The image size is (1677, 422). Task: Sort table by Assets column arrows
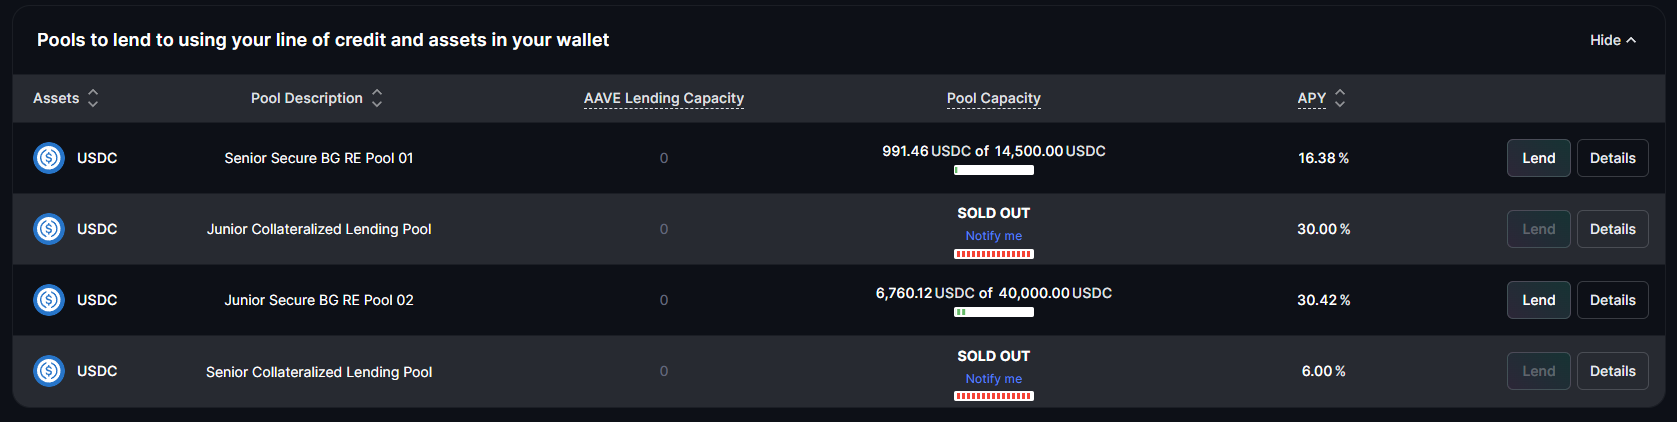point(93,98)
